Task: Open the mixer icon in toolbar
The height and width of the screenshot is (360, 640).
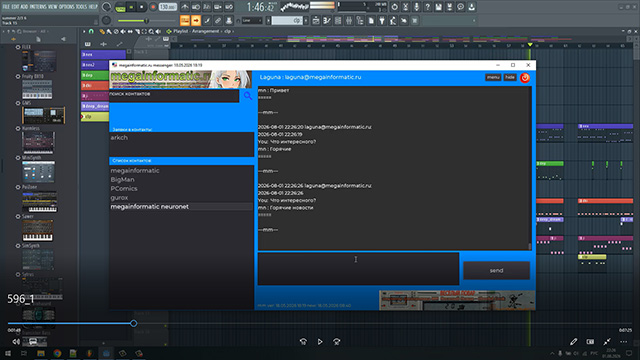Action: (x=349, y=20)
